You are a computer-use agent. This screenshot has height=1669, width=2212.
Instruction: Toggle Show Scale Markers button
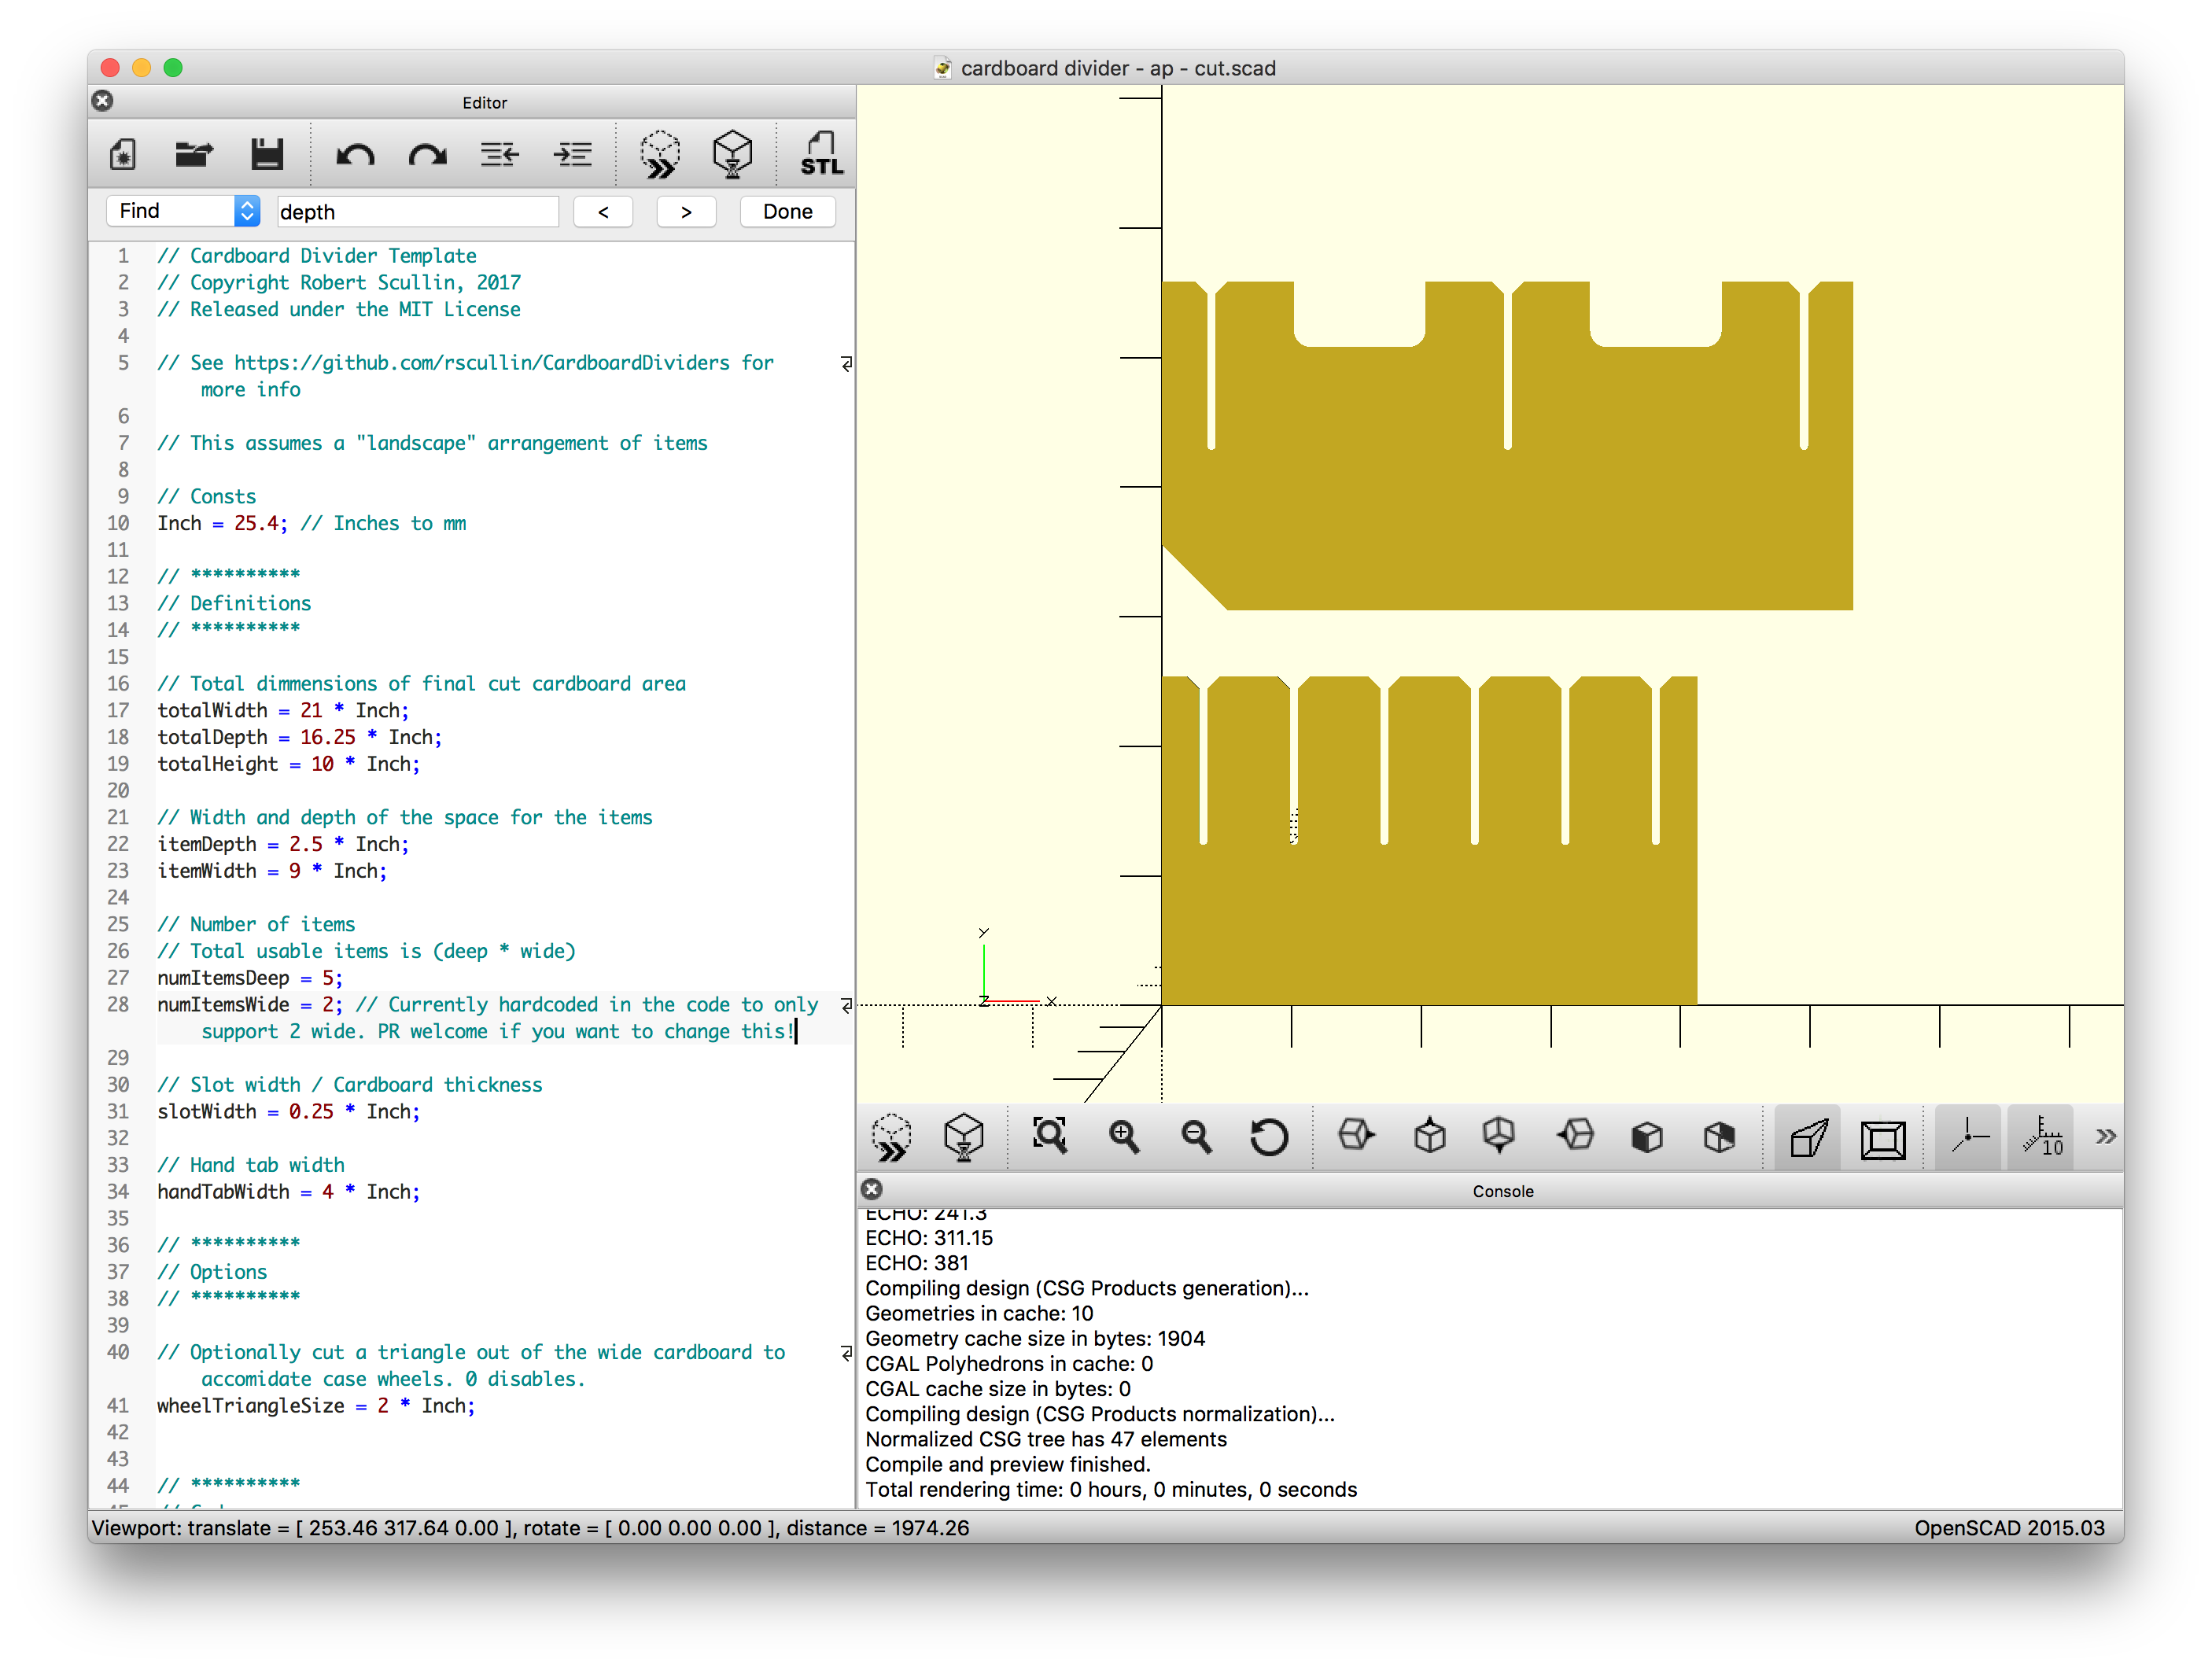(2041, 1137)
